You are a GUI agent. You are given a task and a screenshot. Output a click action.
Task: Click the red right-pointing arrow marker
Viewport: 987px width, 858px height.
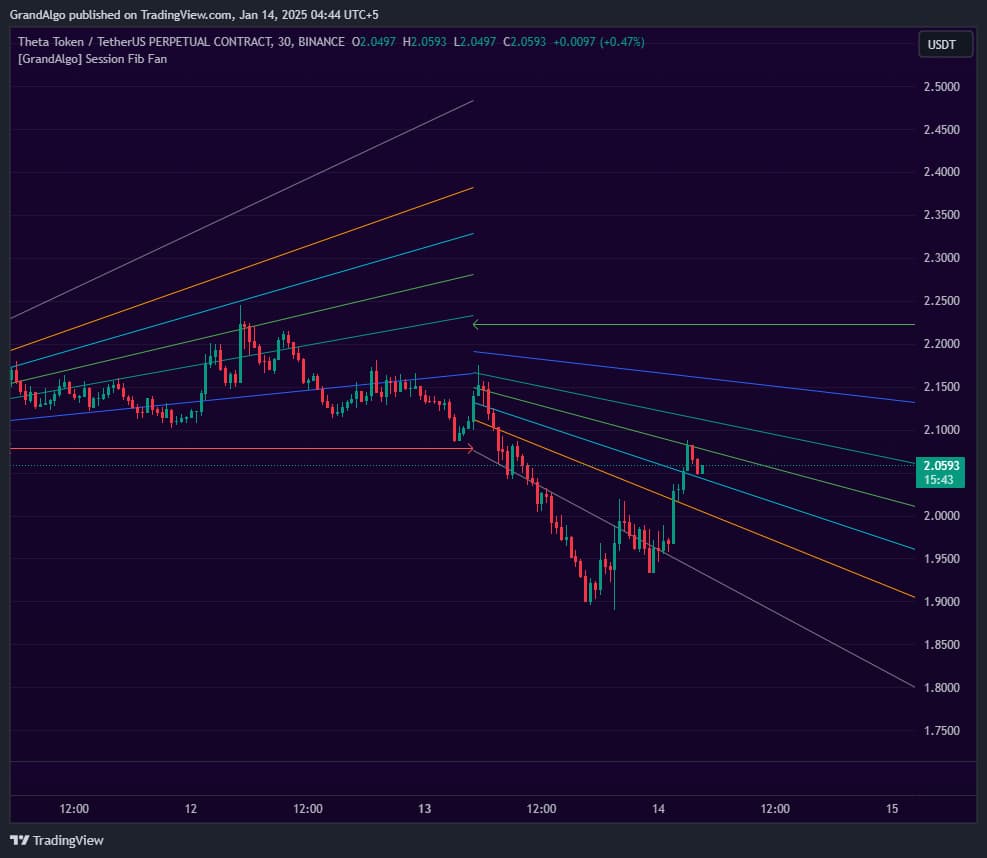pyautogui.click(x=469, y=449)
